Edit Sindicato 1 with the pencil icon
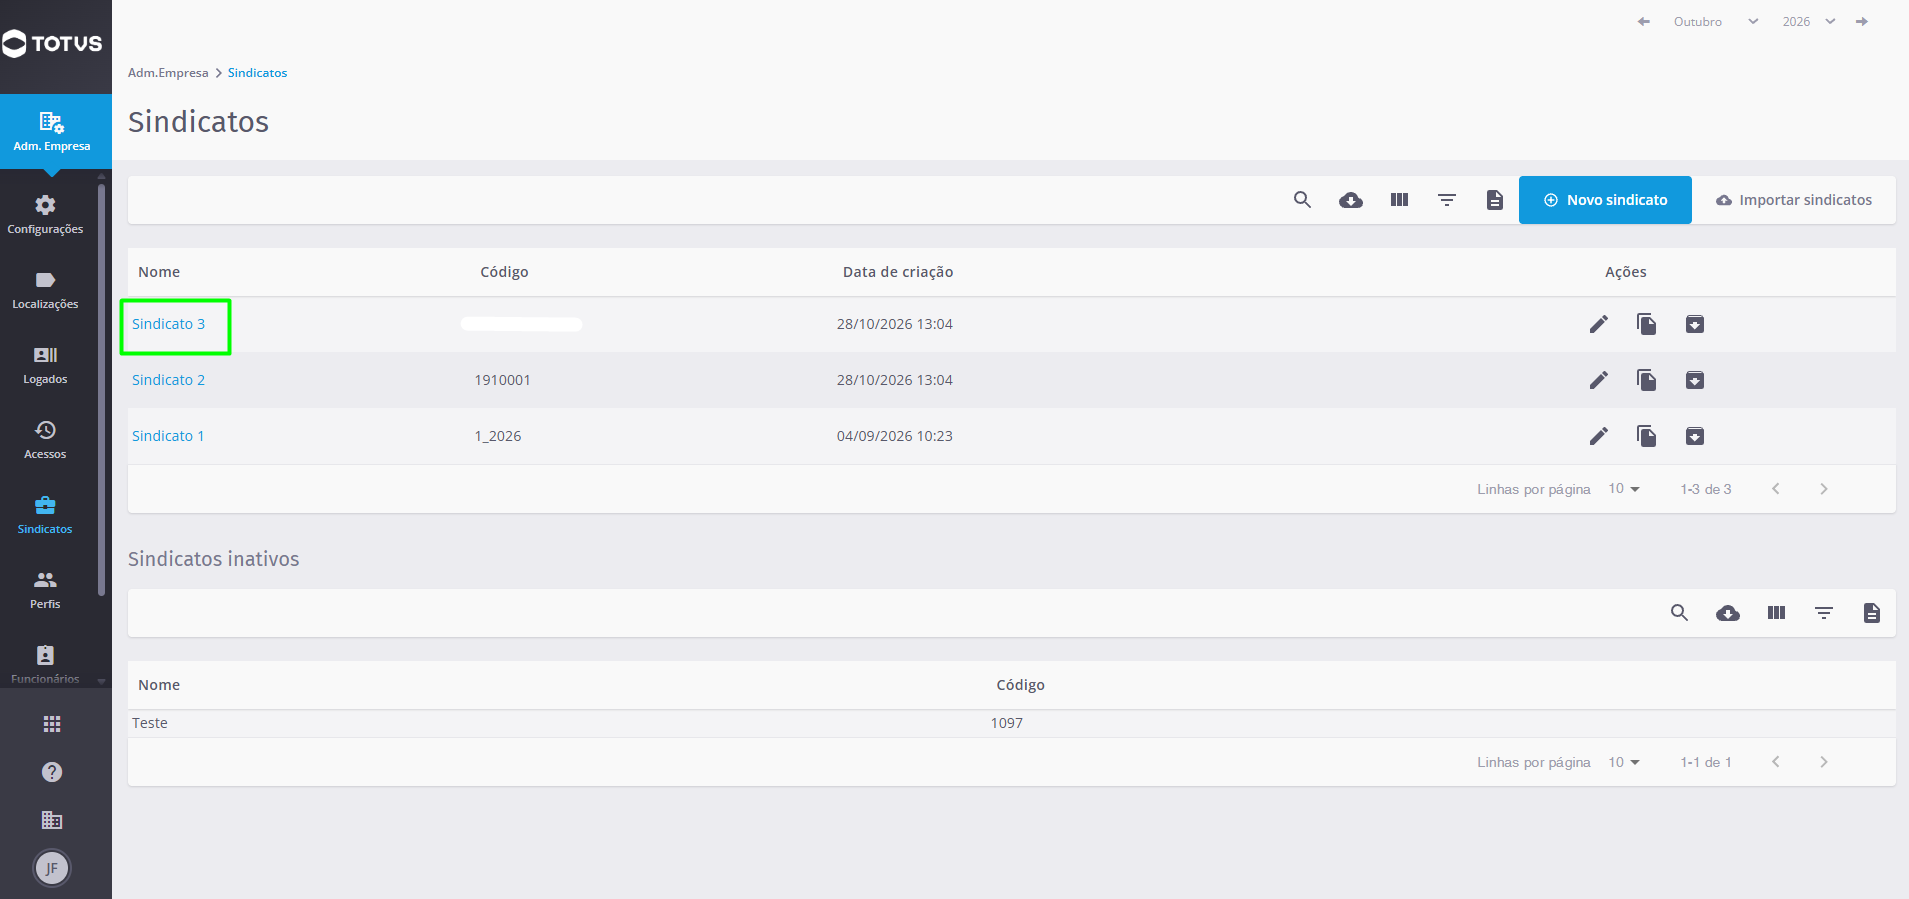The image size is (1909, 899). pos(1599,436)
